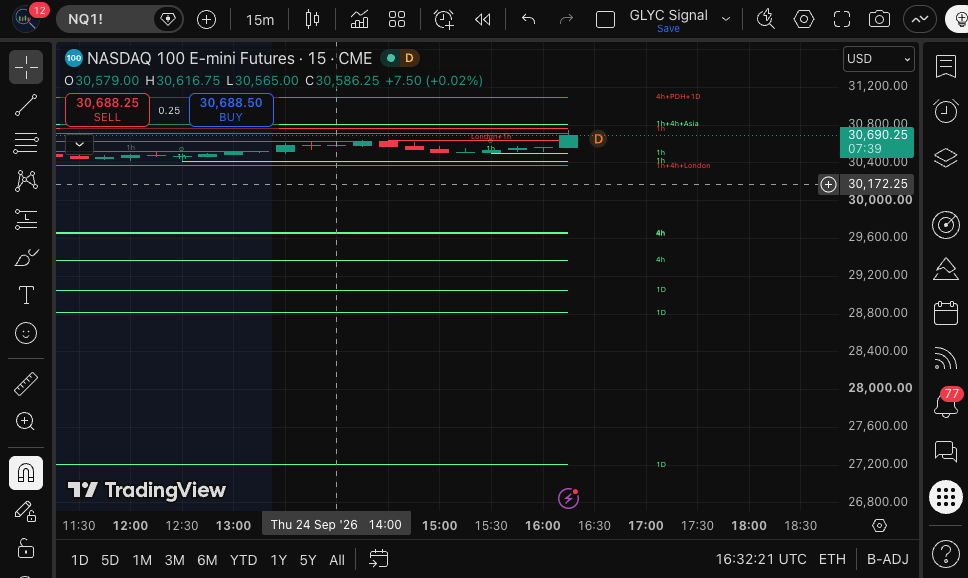The height and width of the screenshot is (578, 968).
Task: Select the text annotation tool
Action: pyautogui.click(x=26, y=295)
